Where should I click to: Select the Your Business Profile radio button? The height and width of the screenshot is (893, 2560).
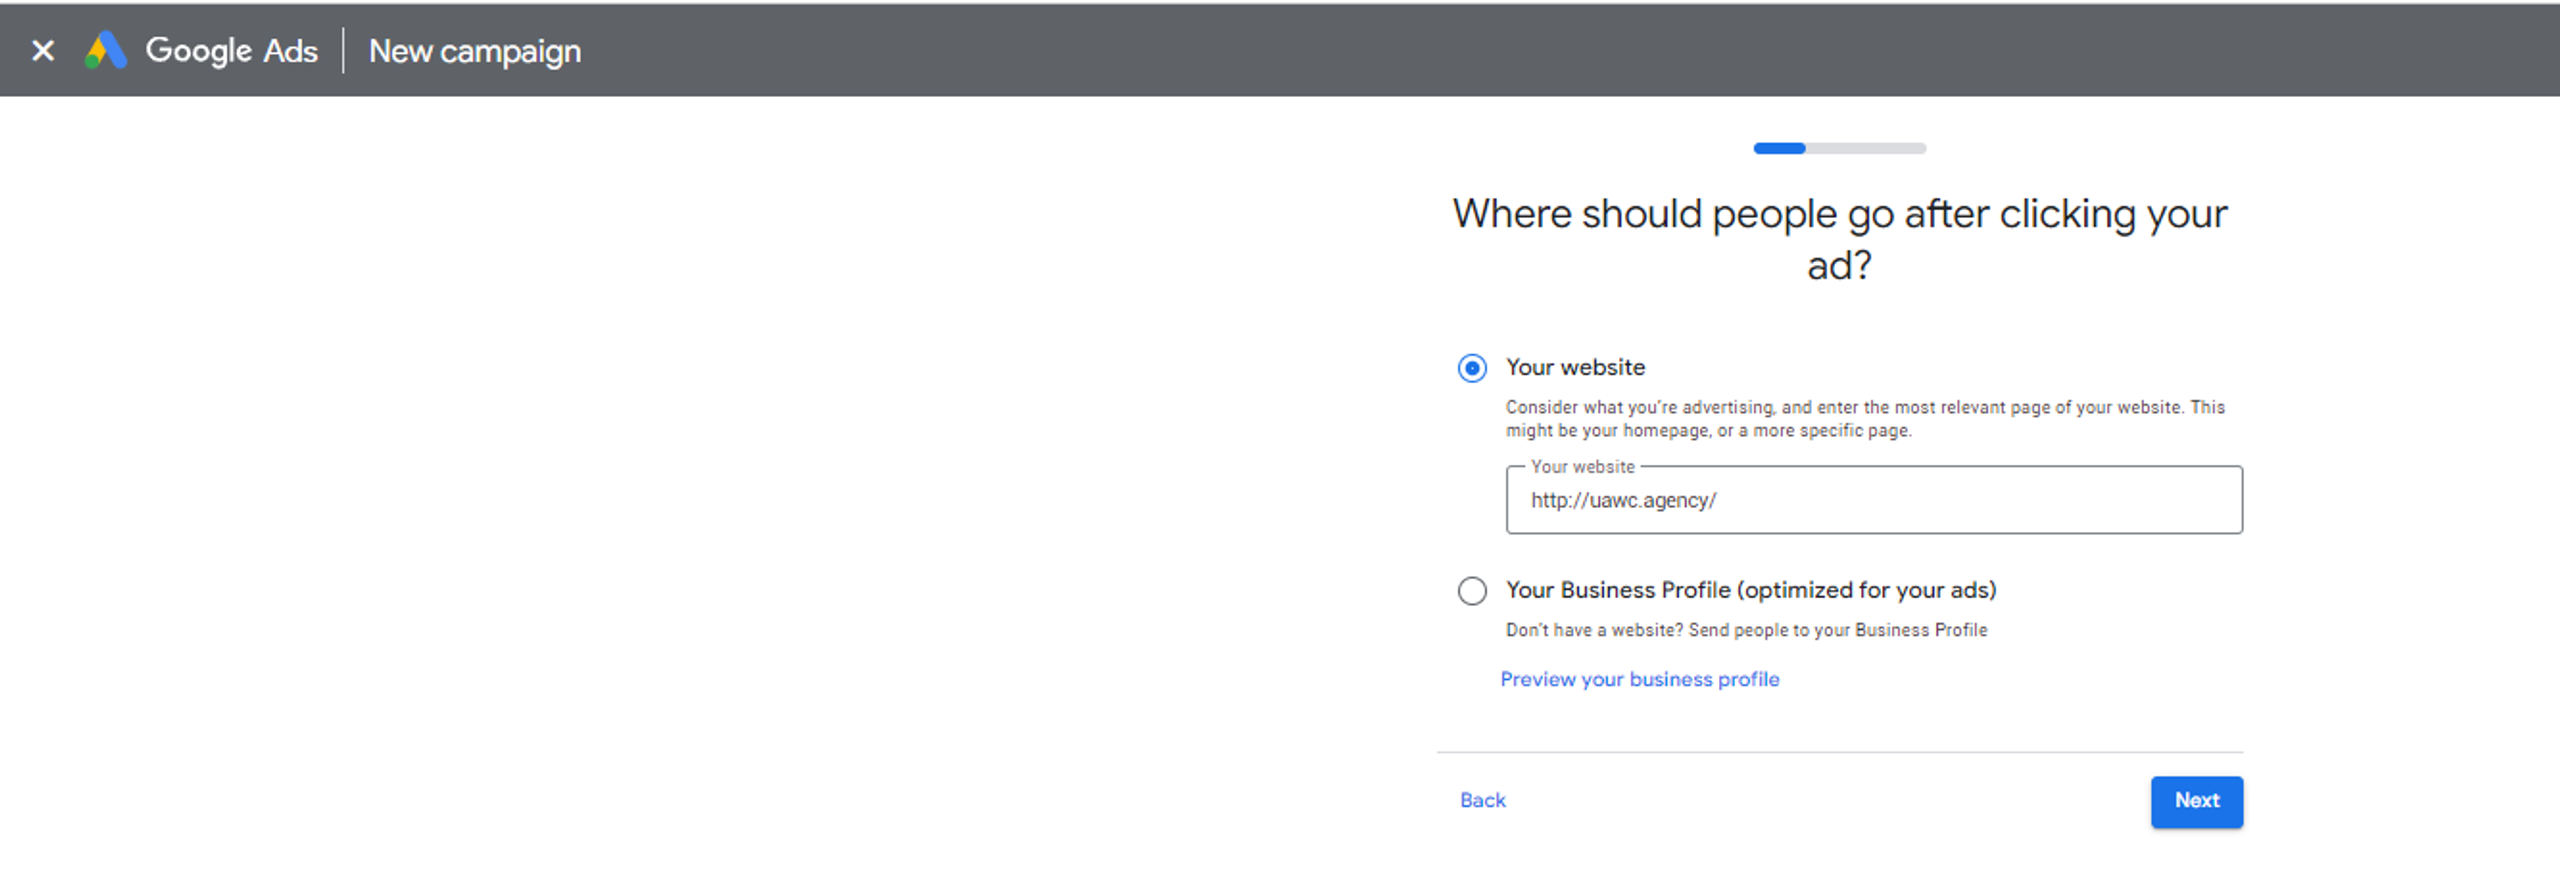click(x=1472, y=591)
